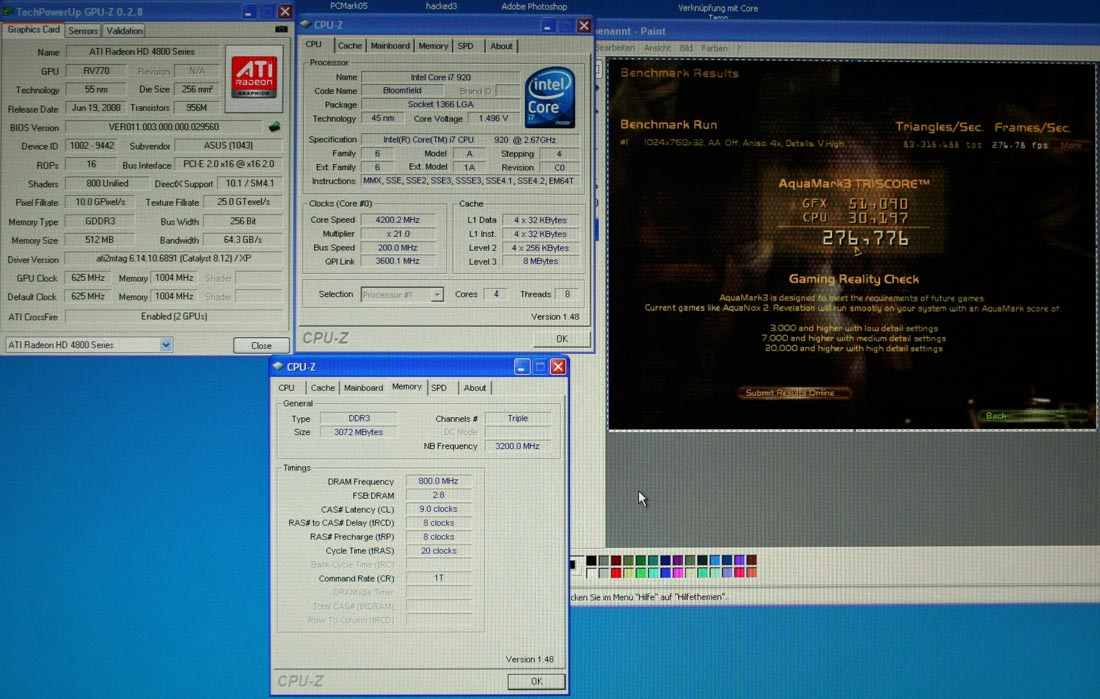Screen dimensions: 1100x699
Task: Pick the black swatch in Paint palette
Action: pyautogui.click(x=591, y=560)
